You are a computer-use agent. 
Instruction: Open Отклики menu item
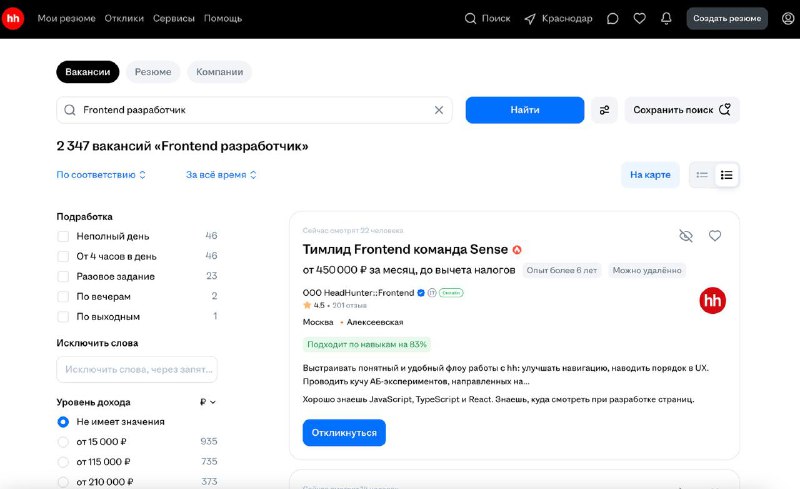pos(124,18)
